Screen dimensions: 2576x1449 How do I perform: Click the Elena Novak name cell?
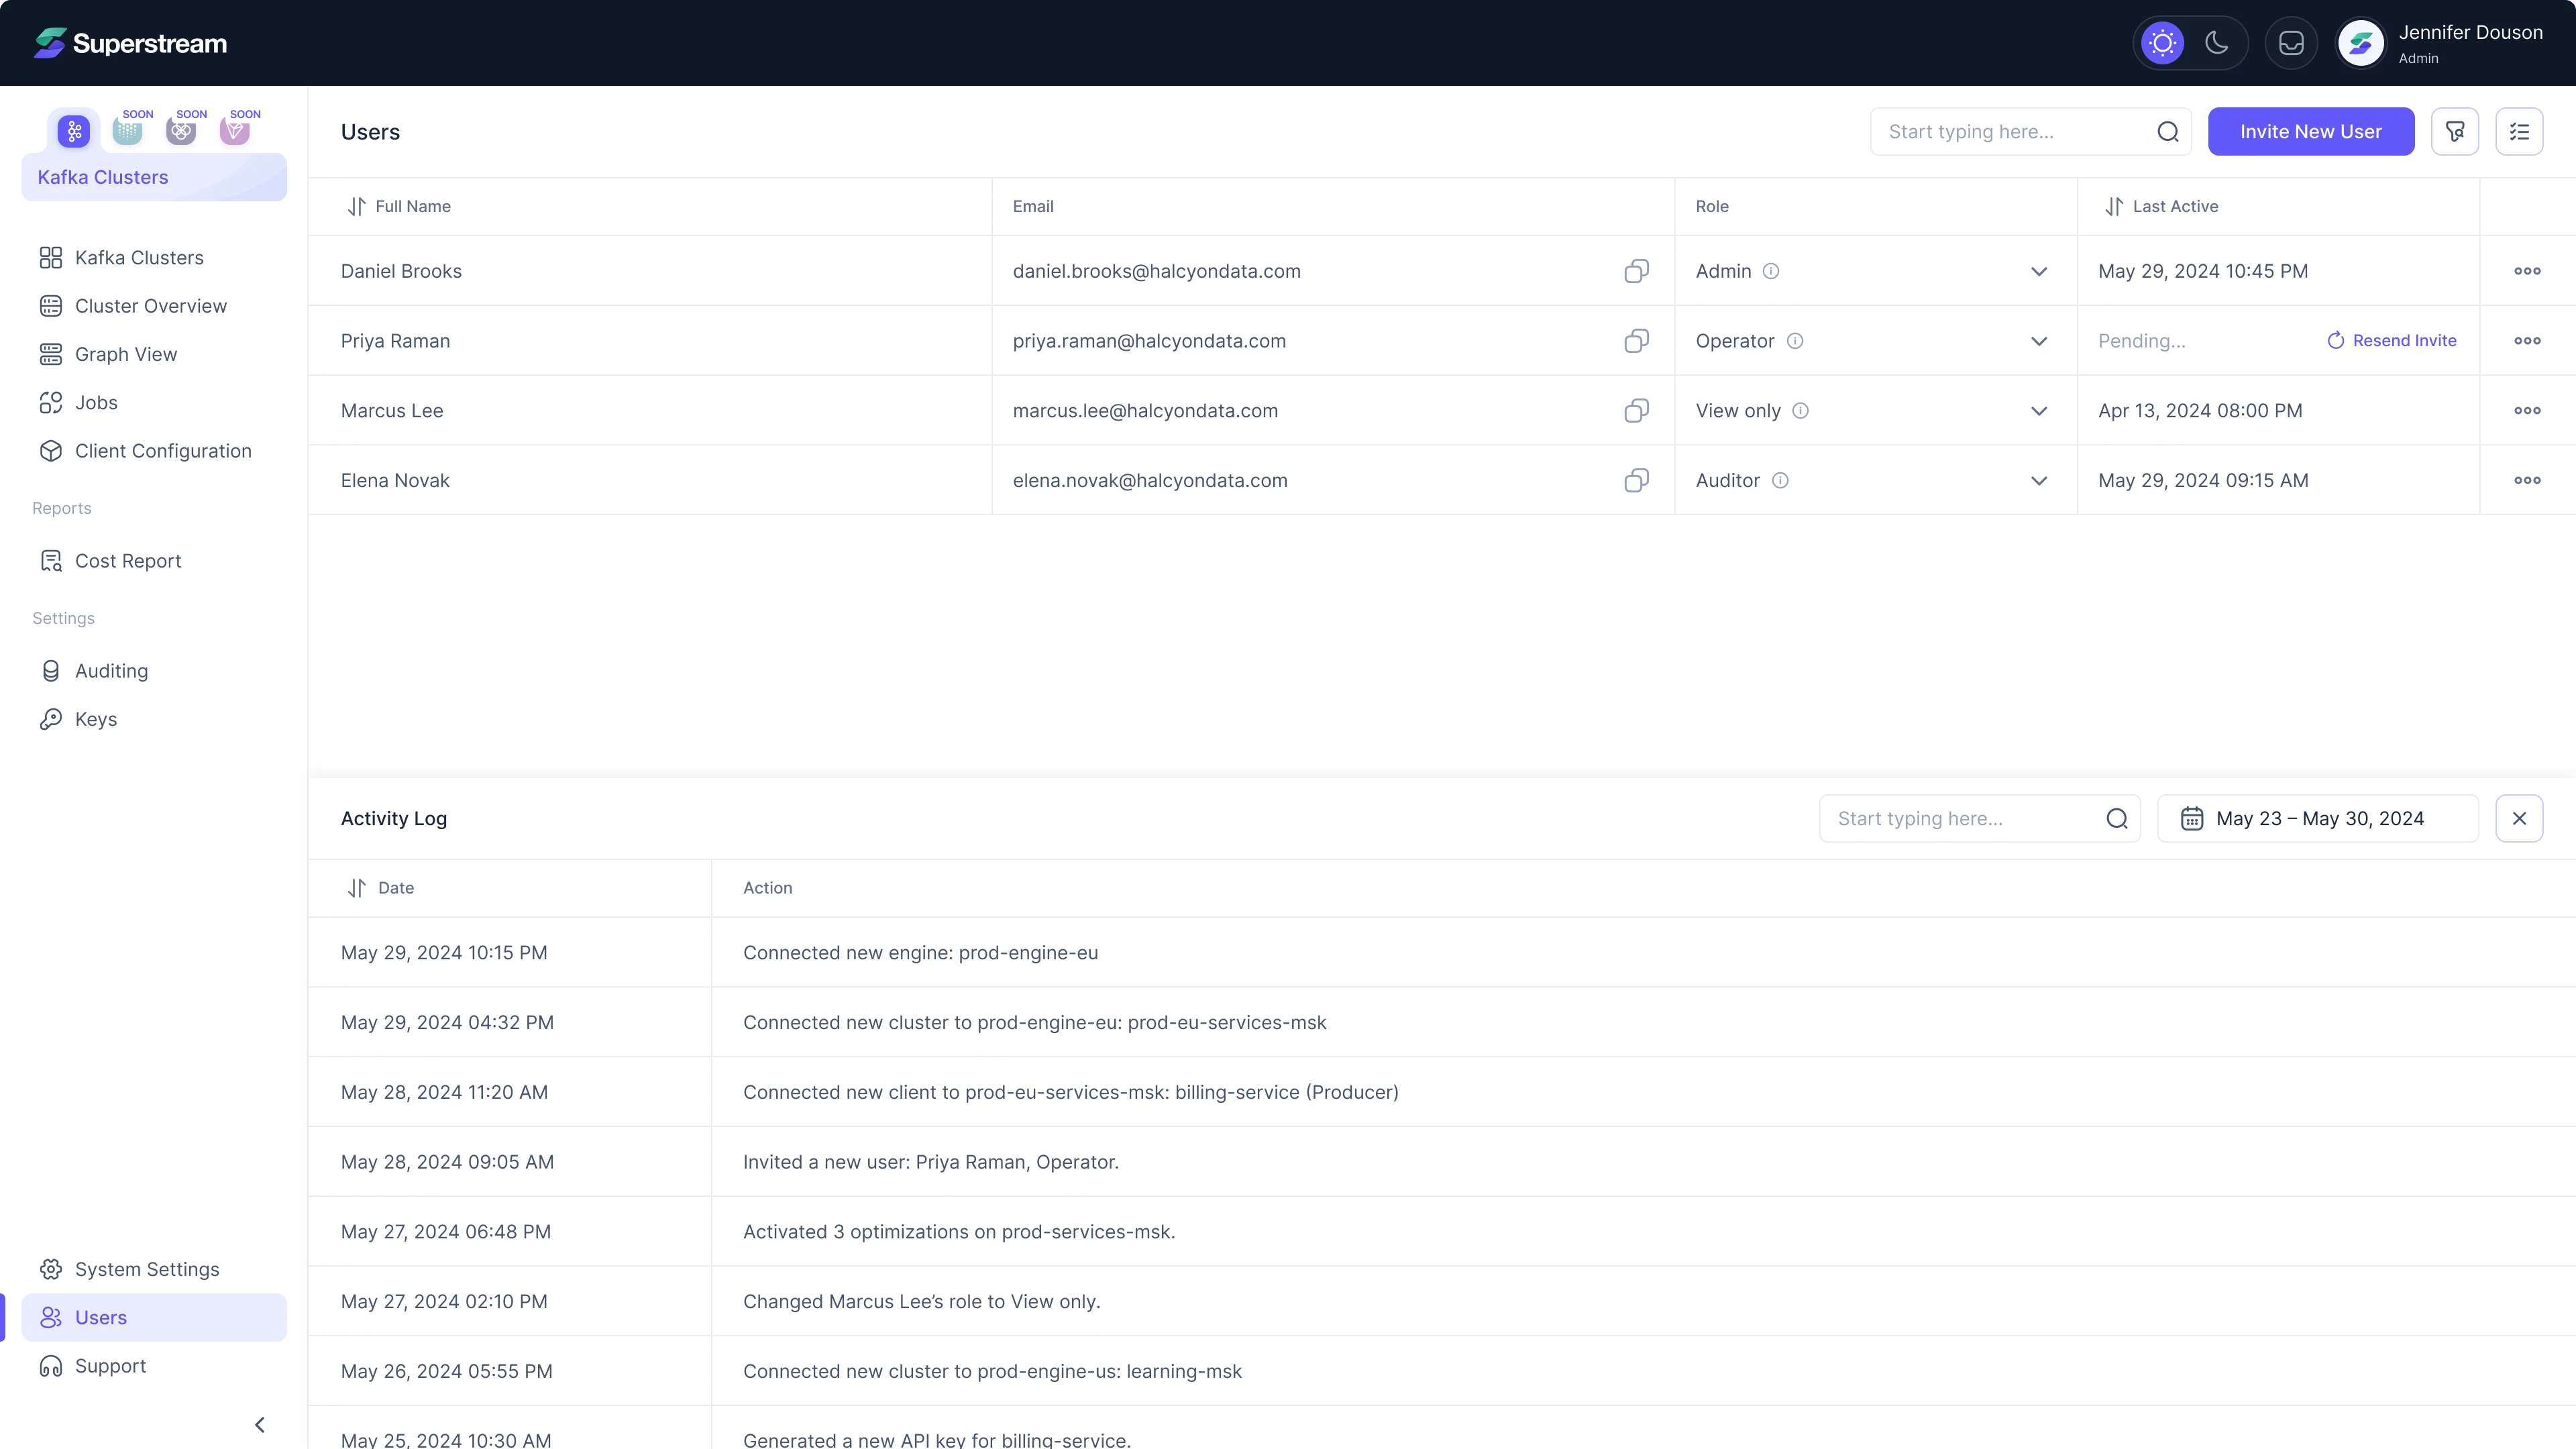coord(650,480)
